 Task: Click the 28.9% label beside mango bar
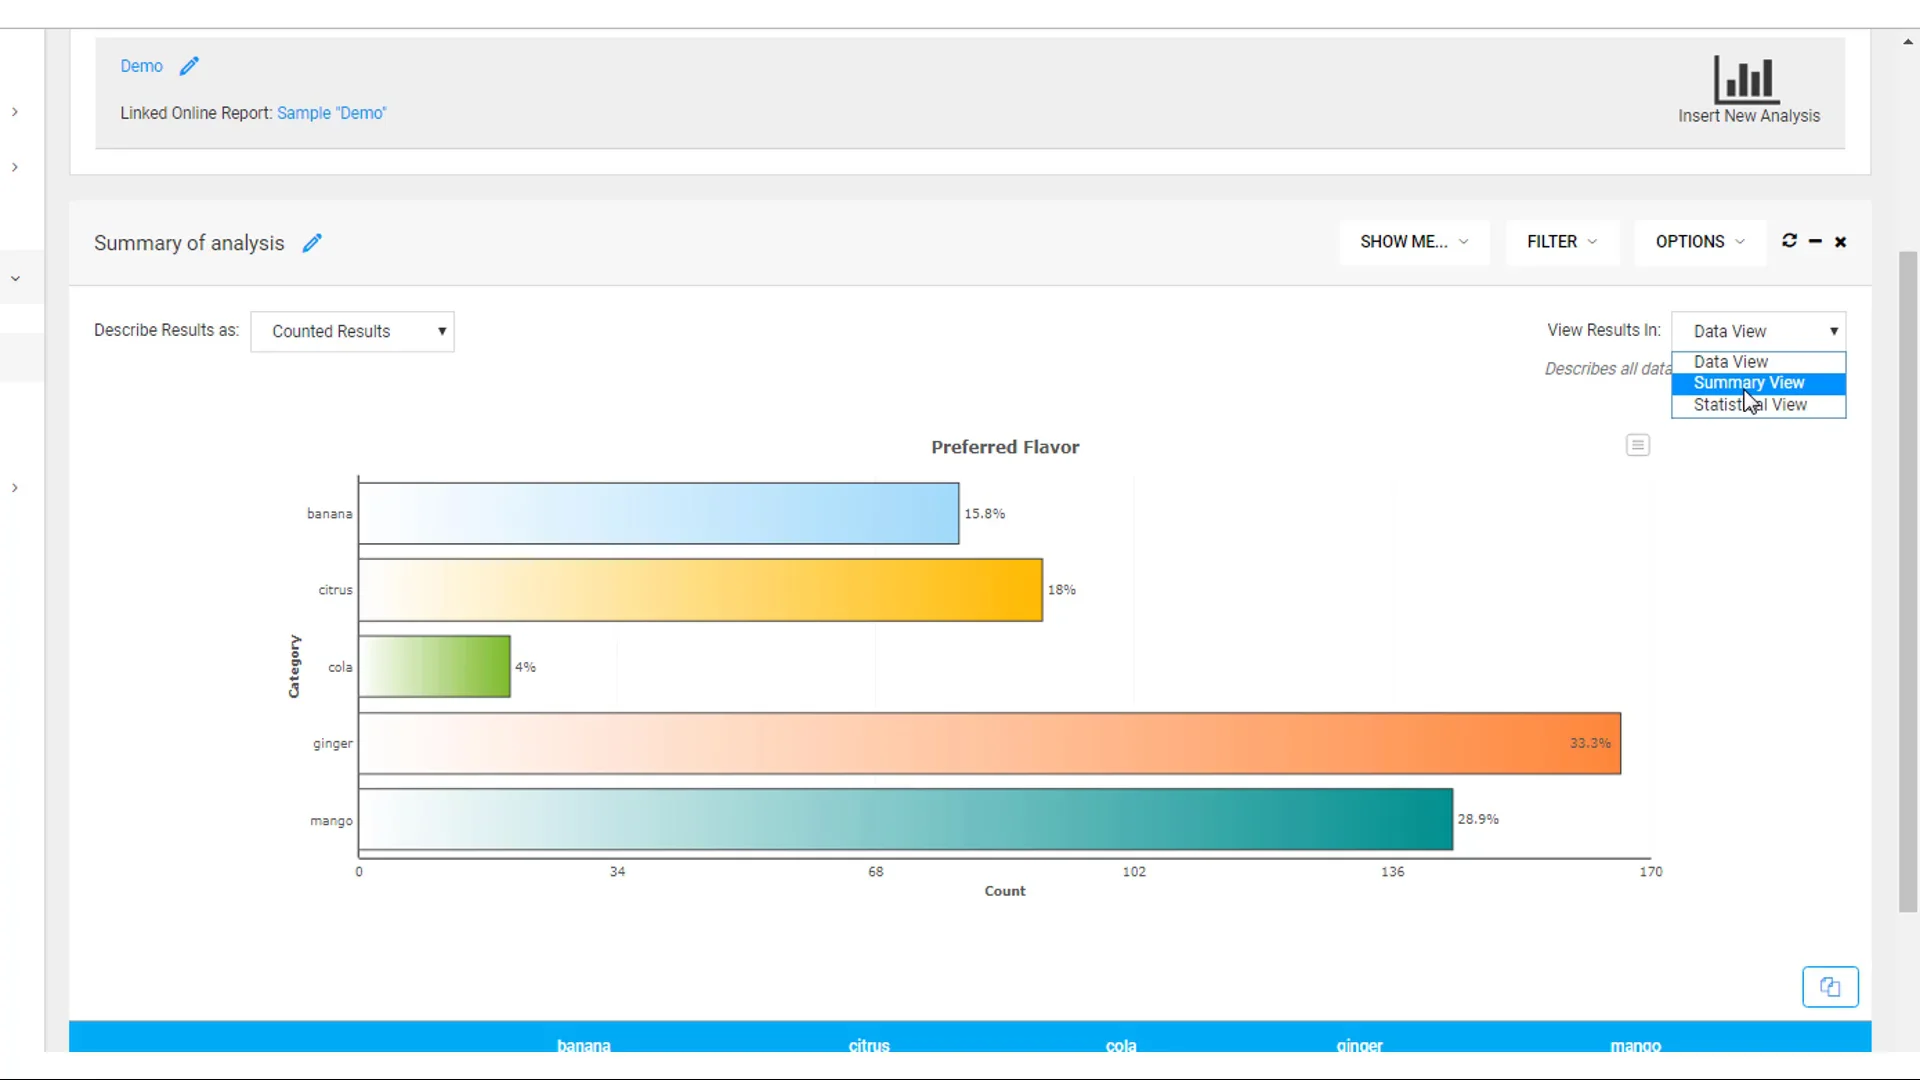point(1478,819)
